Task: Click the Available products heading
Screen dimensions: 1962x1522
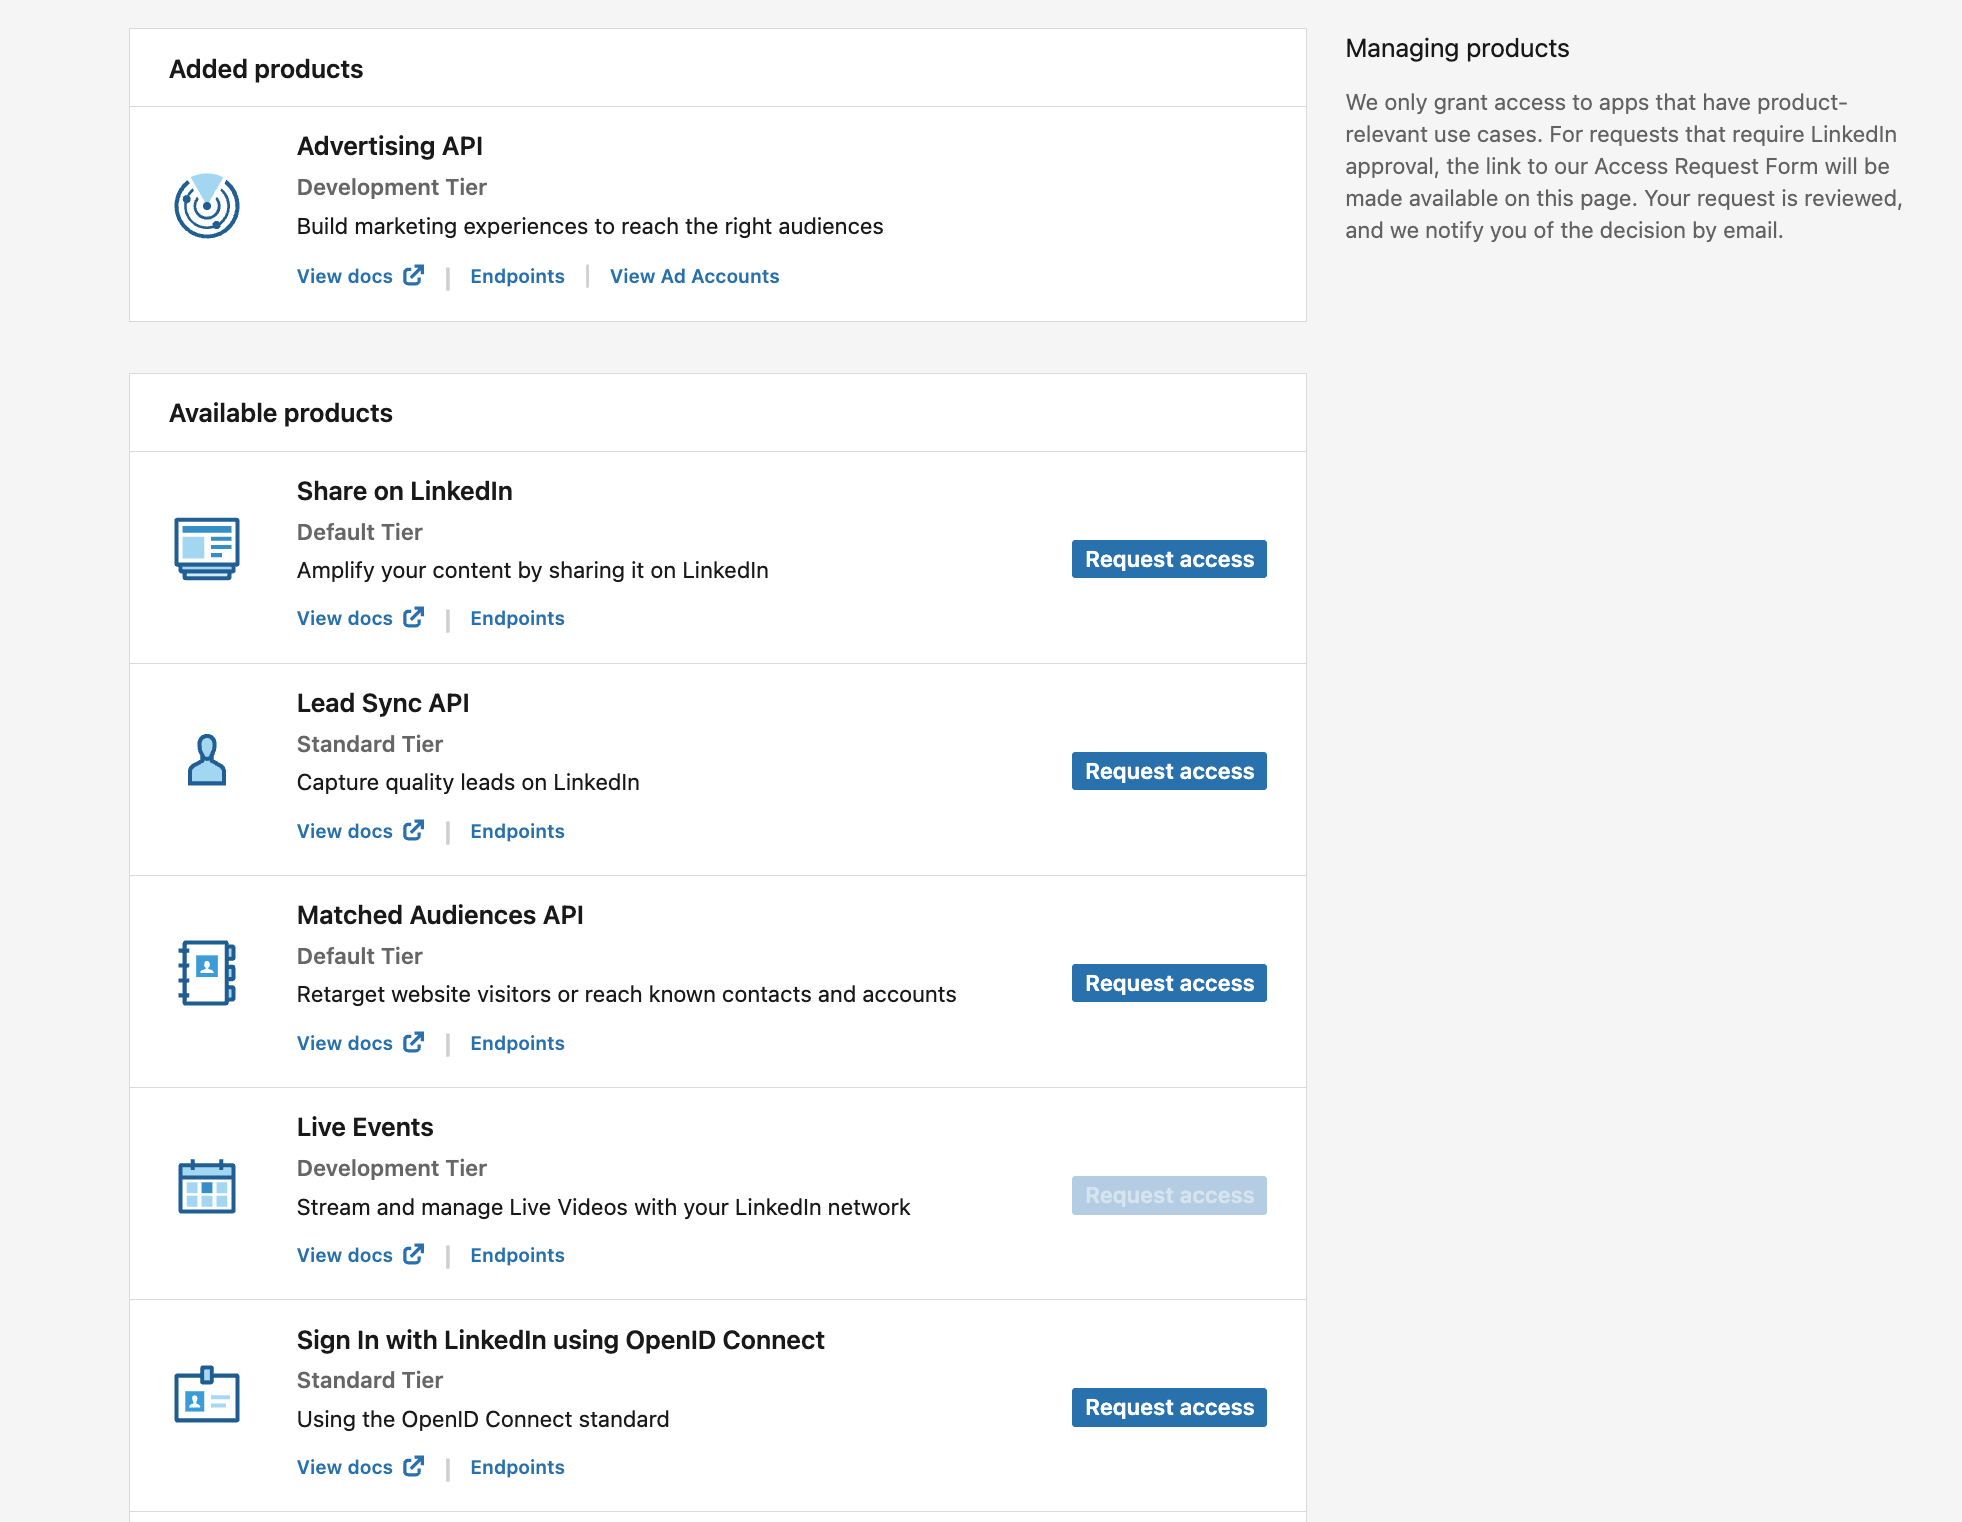Action: [281, 413]
